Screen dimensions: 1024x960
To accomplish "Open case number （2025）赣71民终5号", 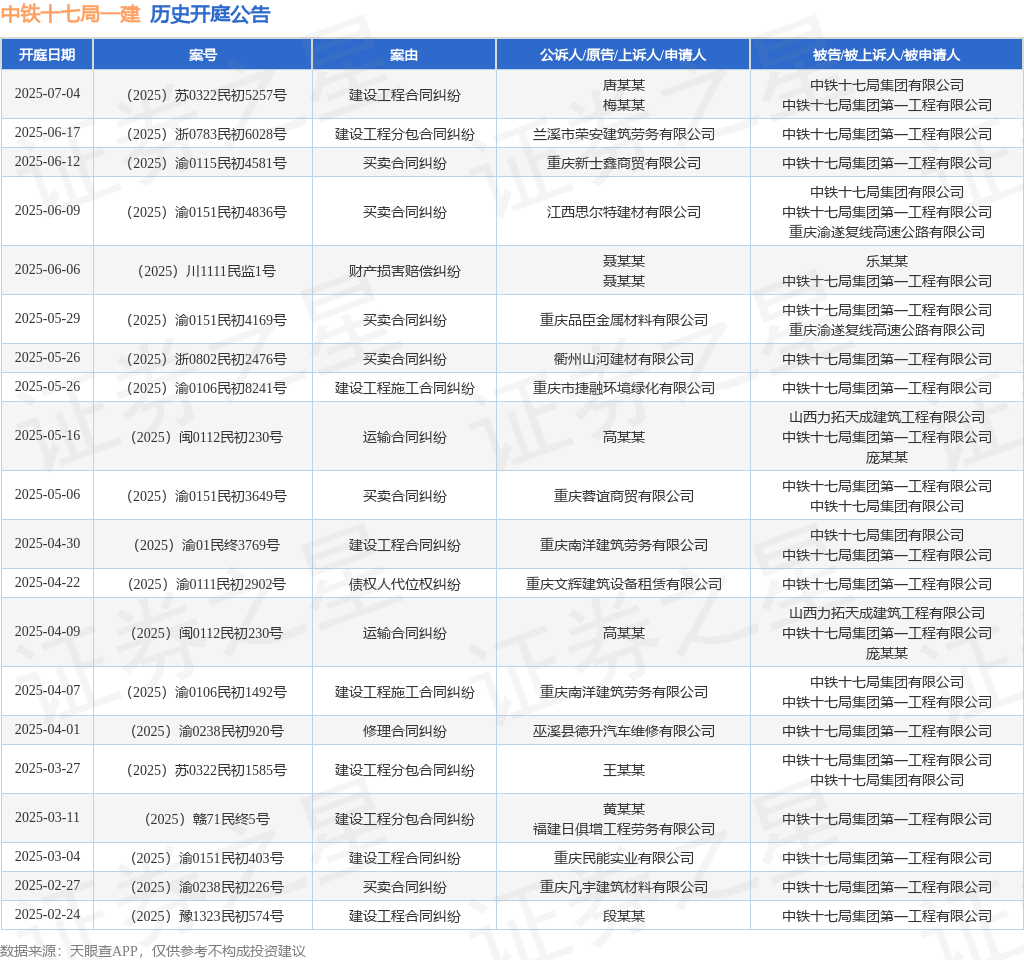I will (x=203, y=819).
